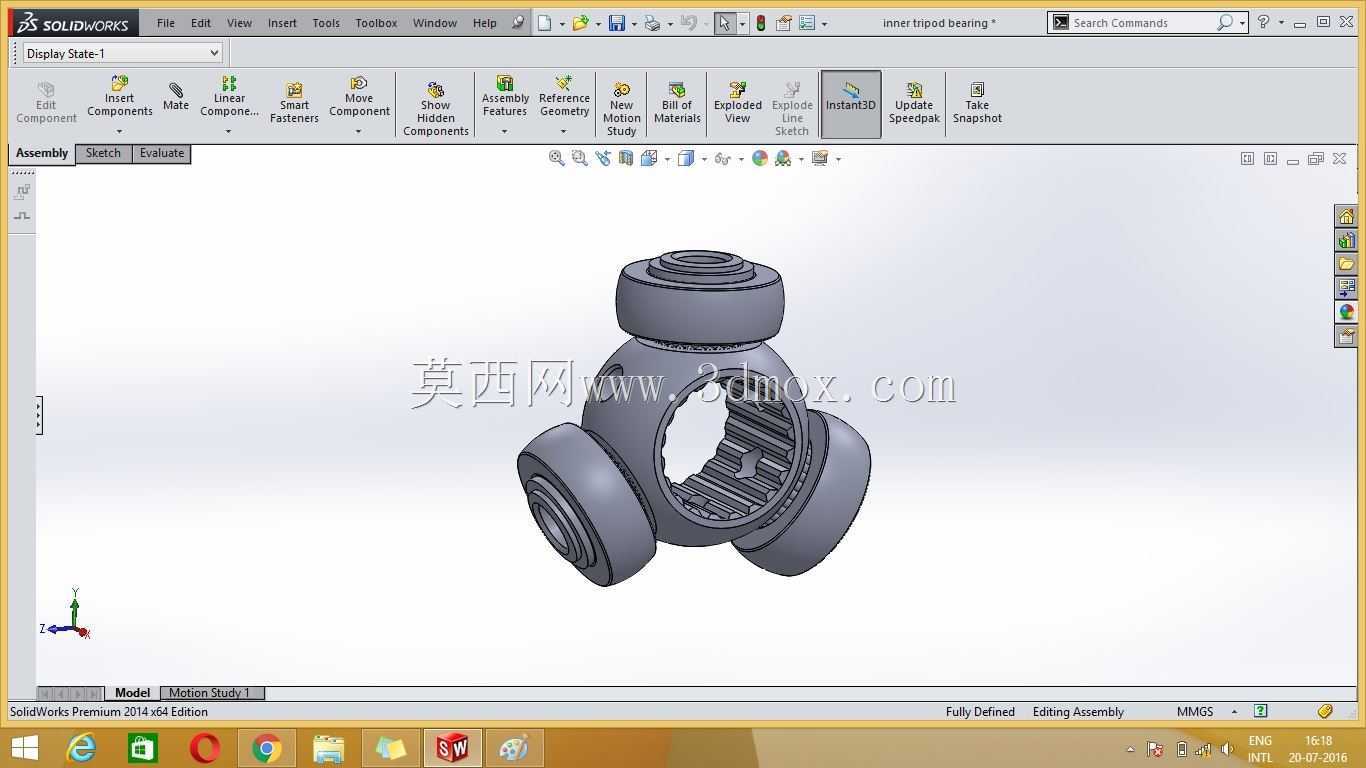The height and width of the screenshot is (768, 1366).
Task: Click the Edit Component tool
Action: [x=46, y=104]
